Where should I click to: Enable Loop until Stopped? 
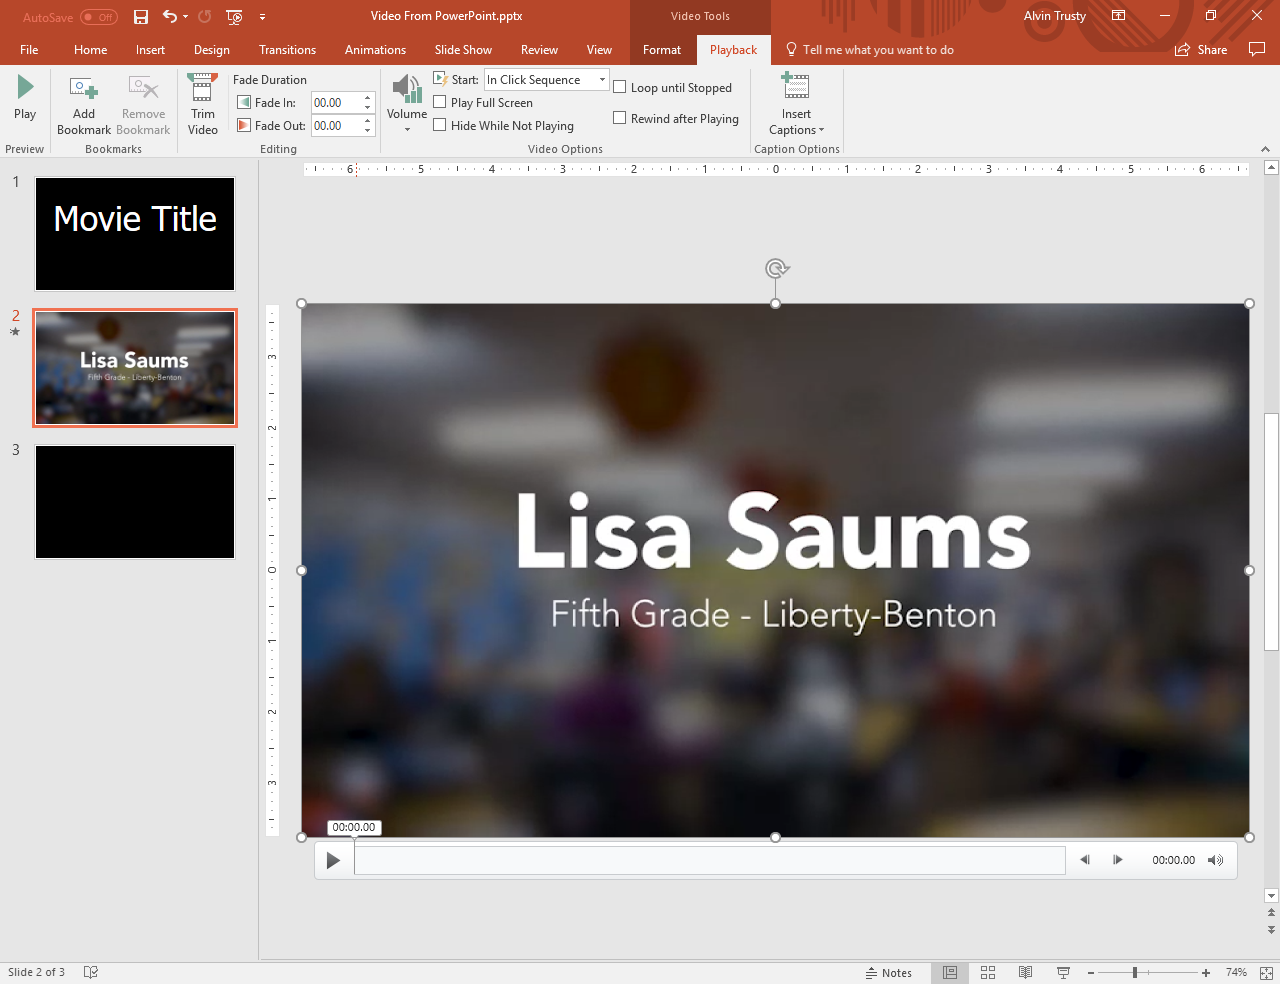coord(619,87)
